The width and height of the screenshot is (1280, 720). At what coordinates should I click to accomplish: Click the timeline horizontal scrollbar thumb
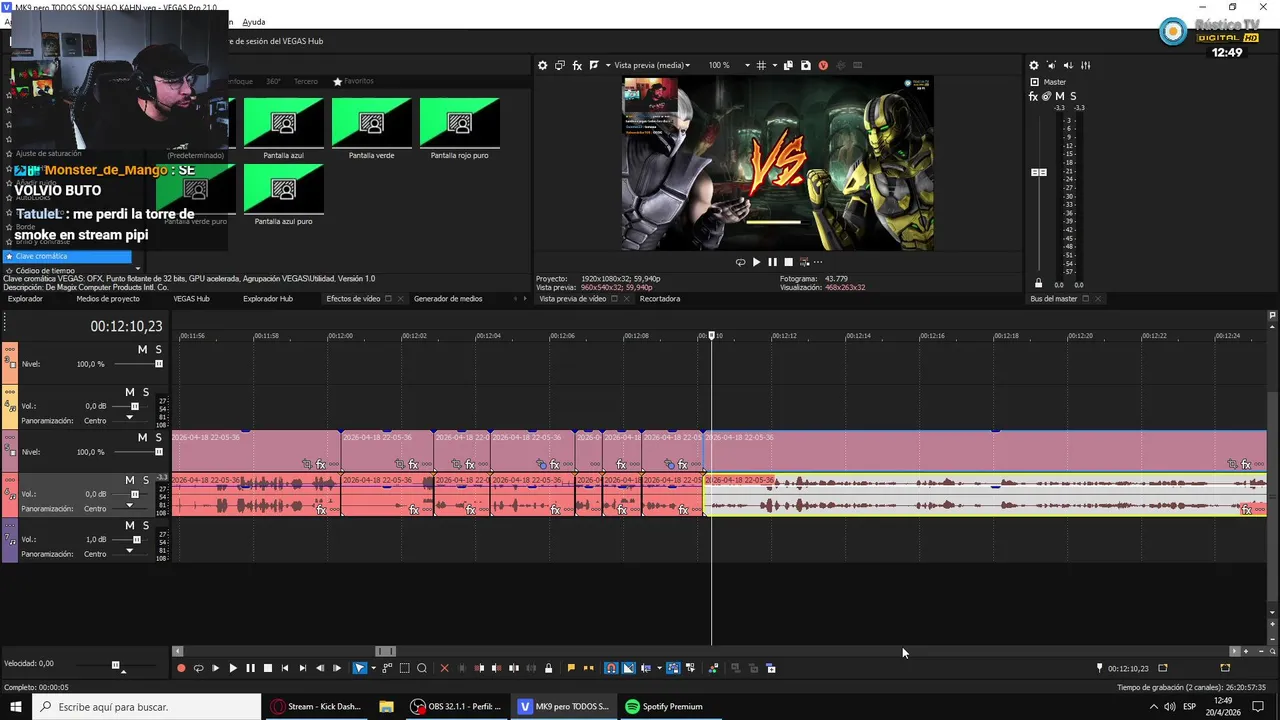tap(385, 651)
